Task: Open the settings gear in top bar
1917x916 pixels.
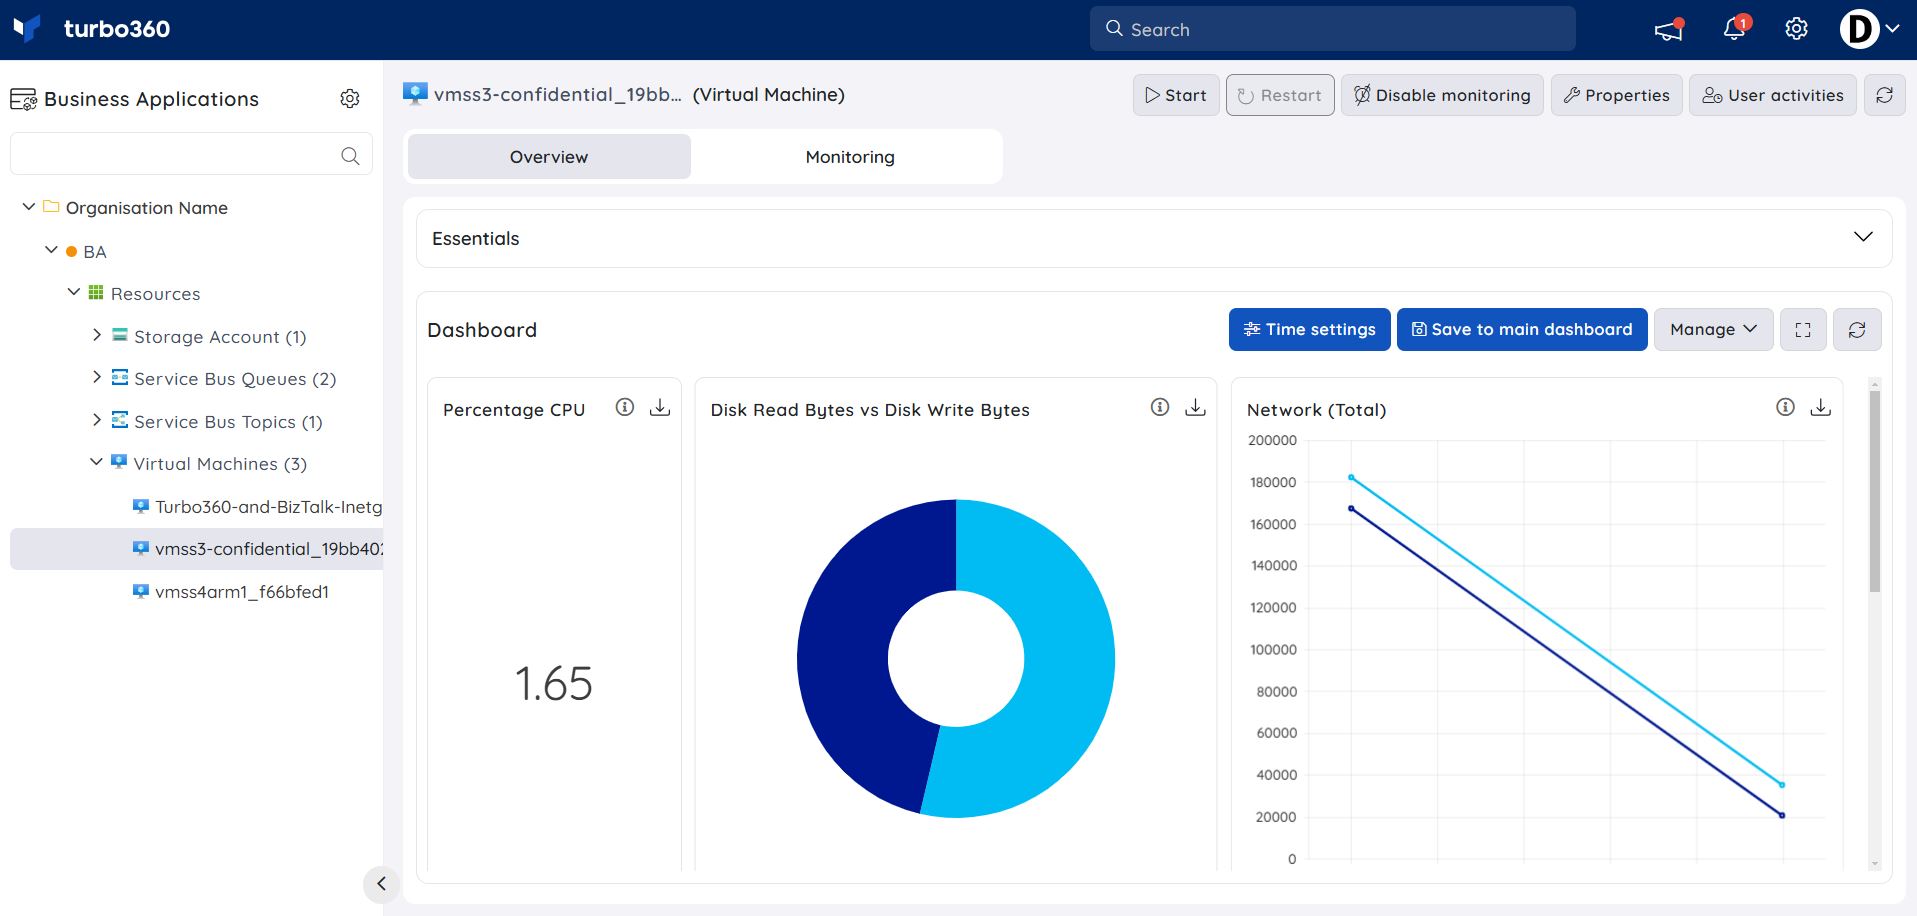Action: coord(1797,29)
